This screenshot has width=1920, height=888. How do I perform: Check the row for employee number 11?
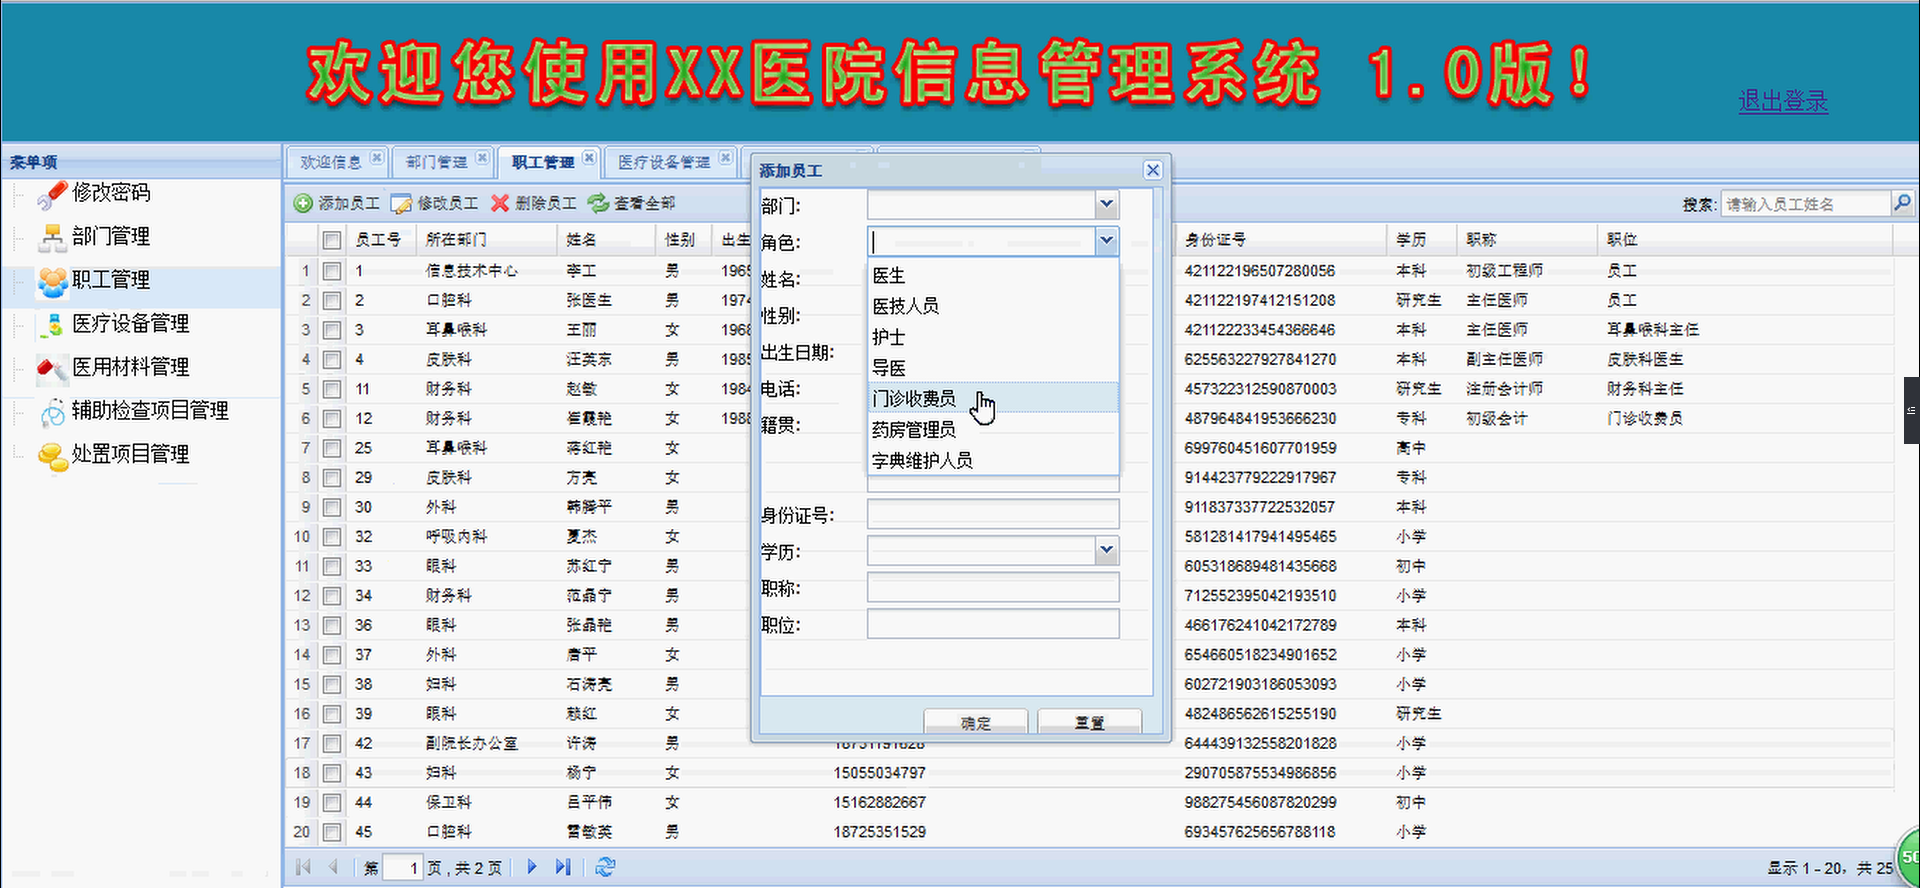tap(332, 389)
